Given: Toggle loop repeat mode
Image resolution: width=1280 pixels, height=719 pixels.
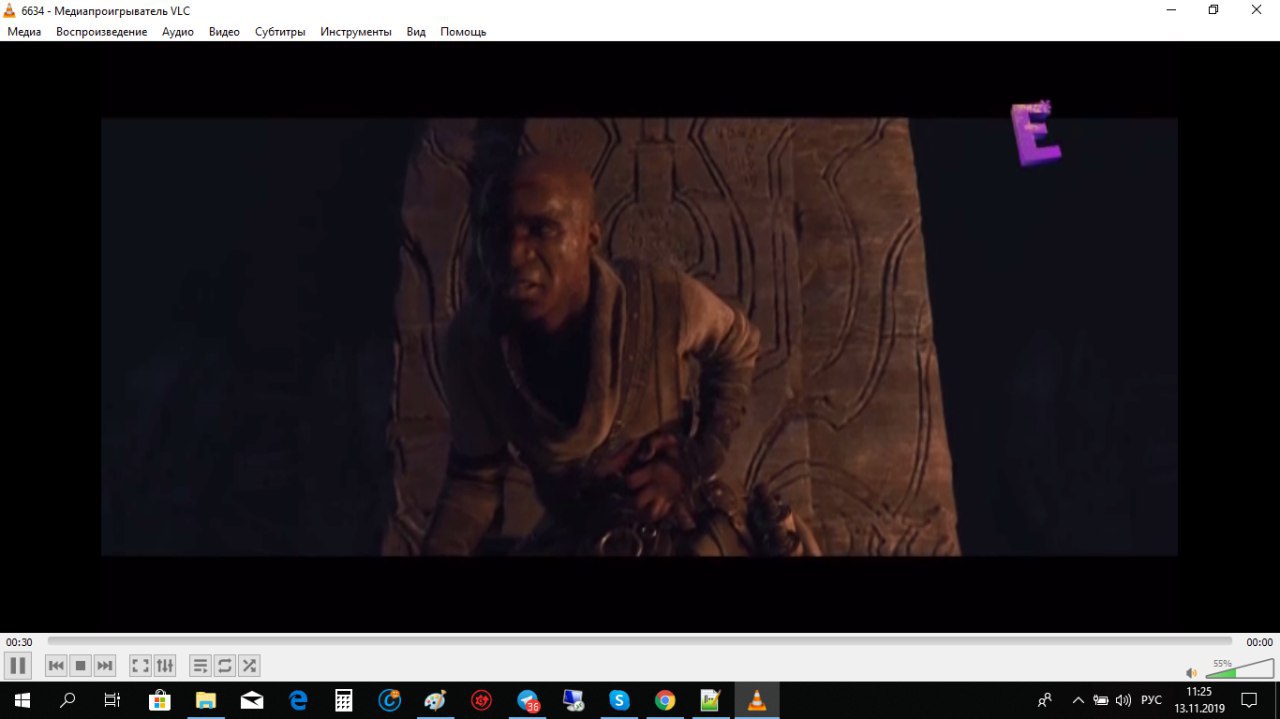Looking at the screenshot, I should (225, 665).
